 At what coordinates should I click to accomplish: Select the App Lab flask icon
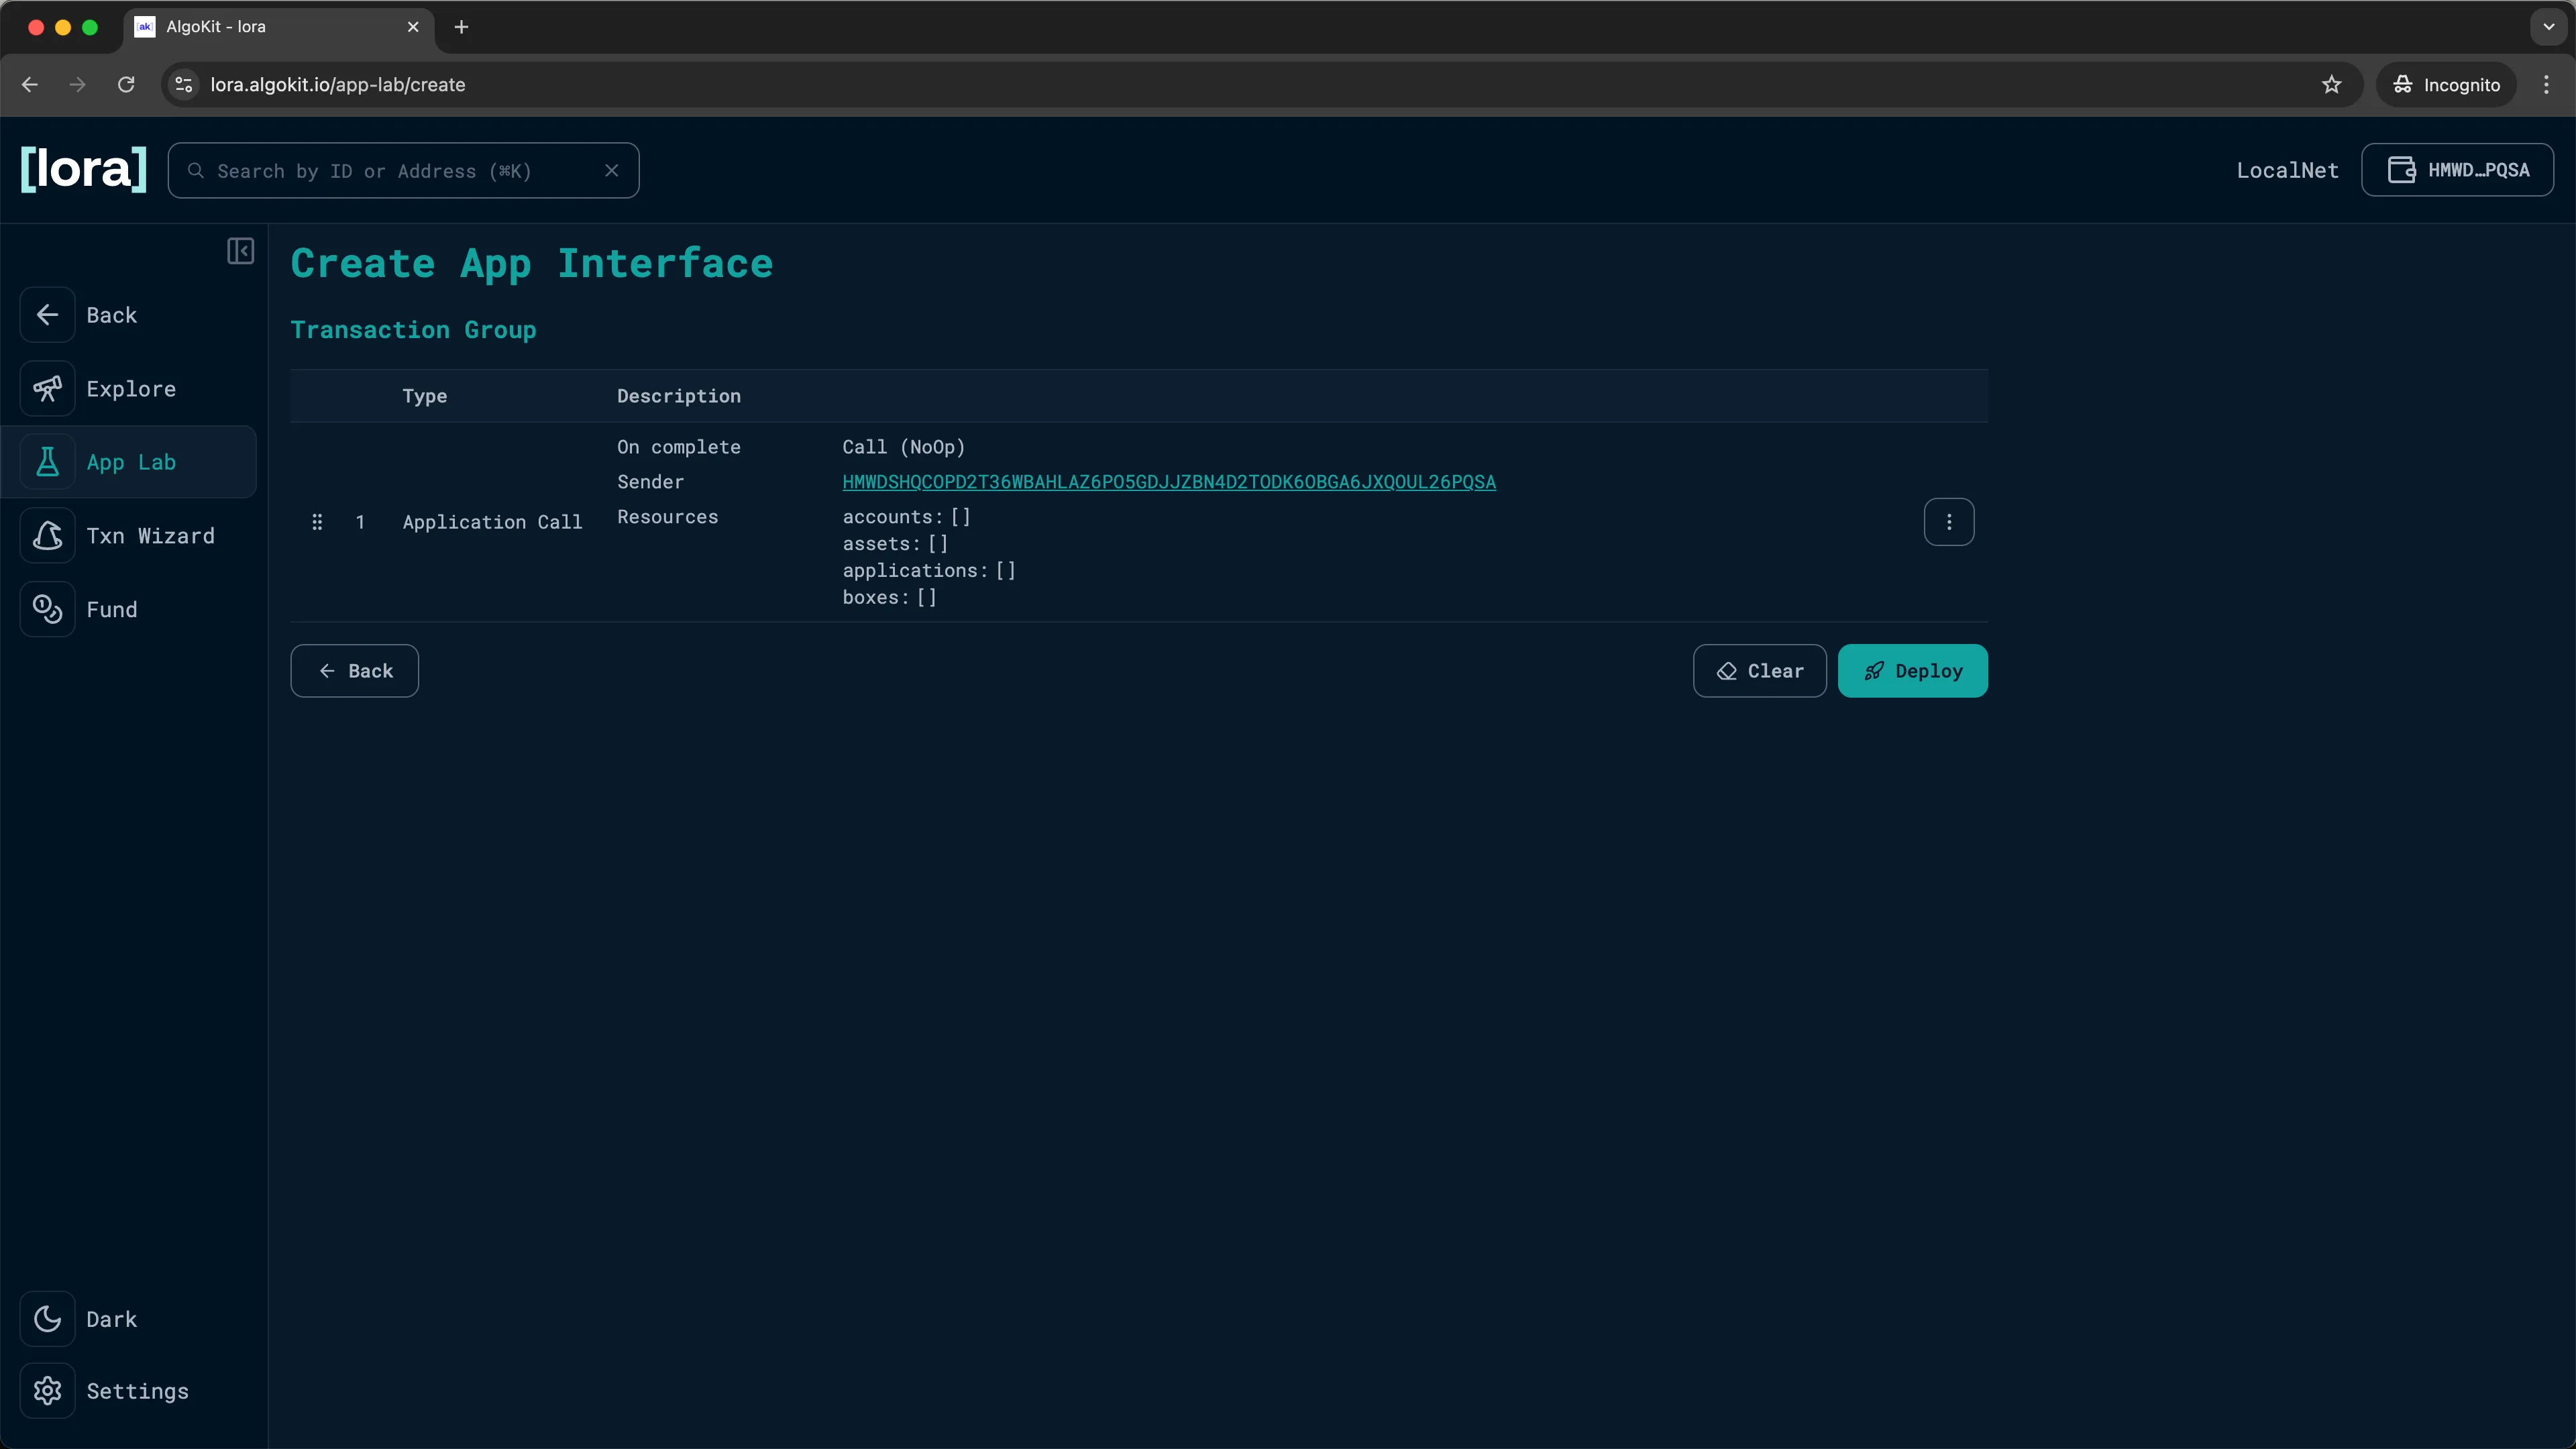pos(48,462)
